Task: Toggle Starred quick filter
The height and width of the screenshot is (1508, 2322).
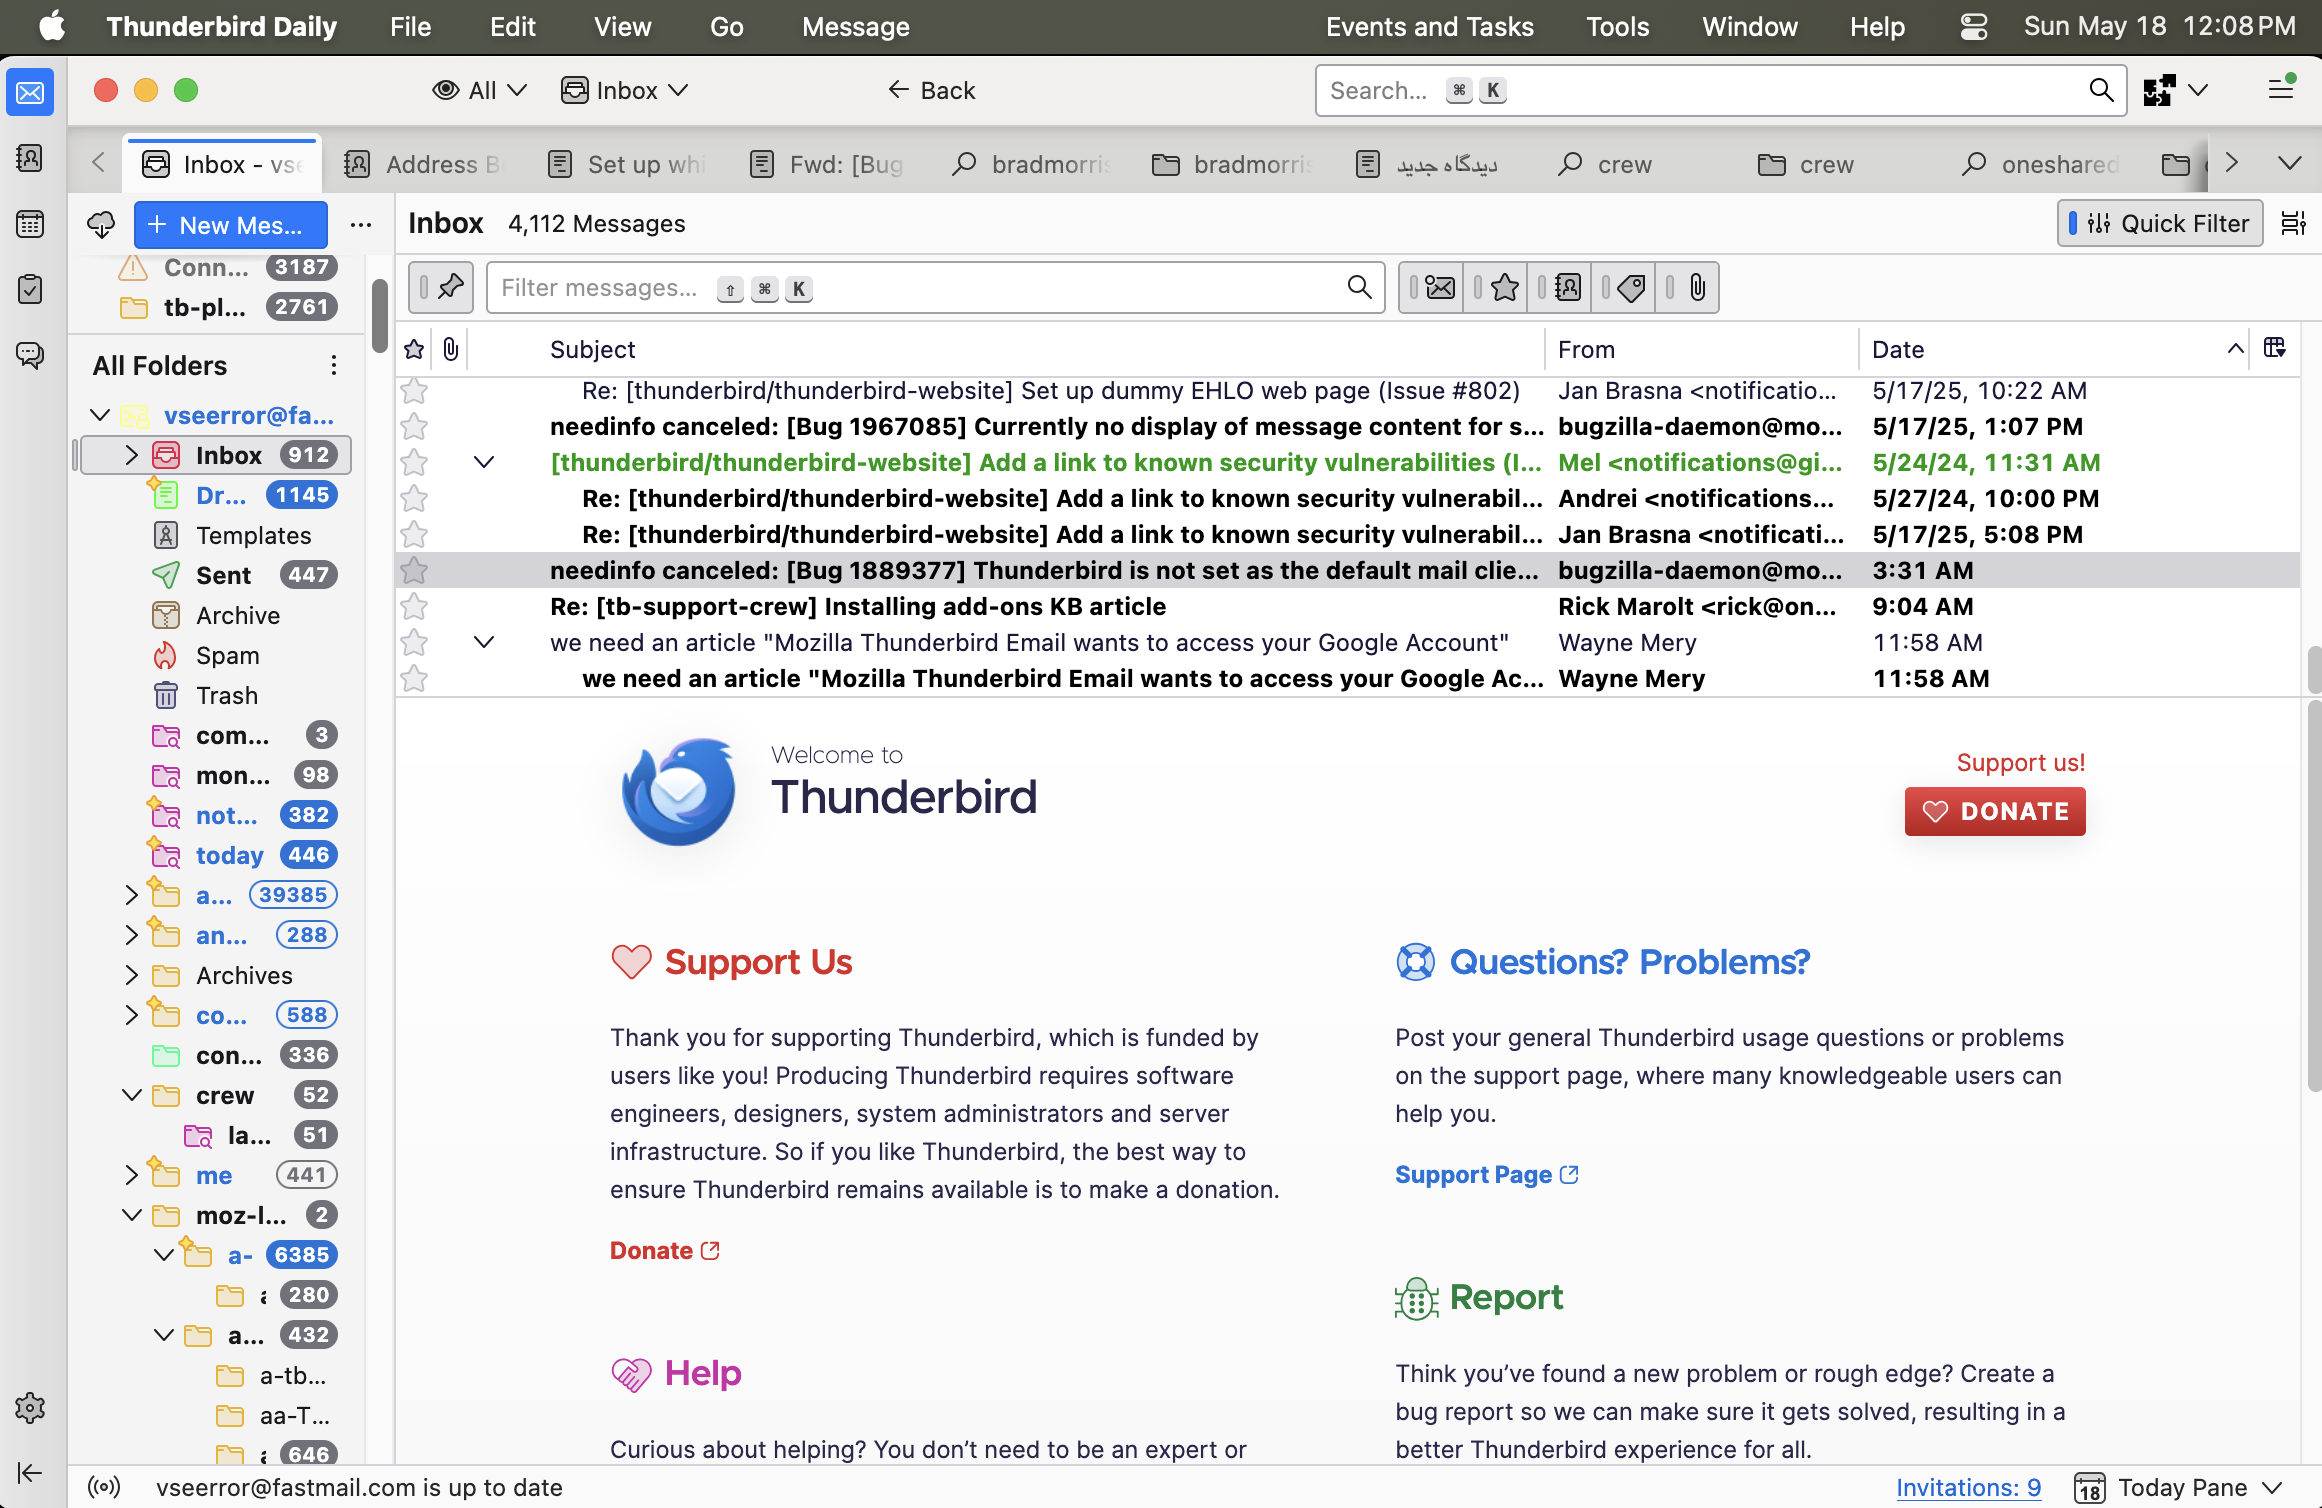Action: [x=1496, y=288]
